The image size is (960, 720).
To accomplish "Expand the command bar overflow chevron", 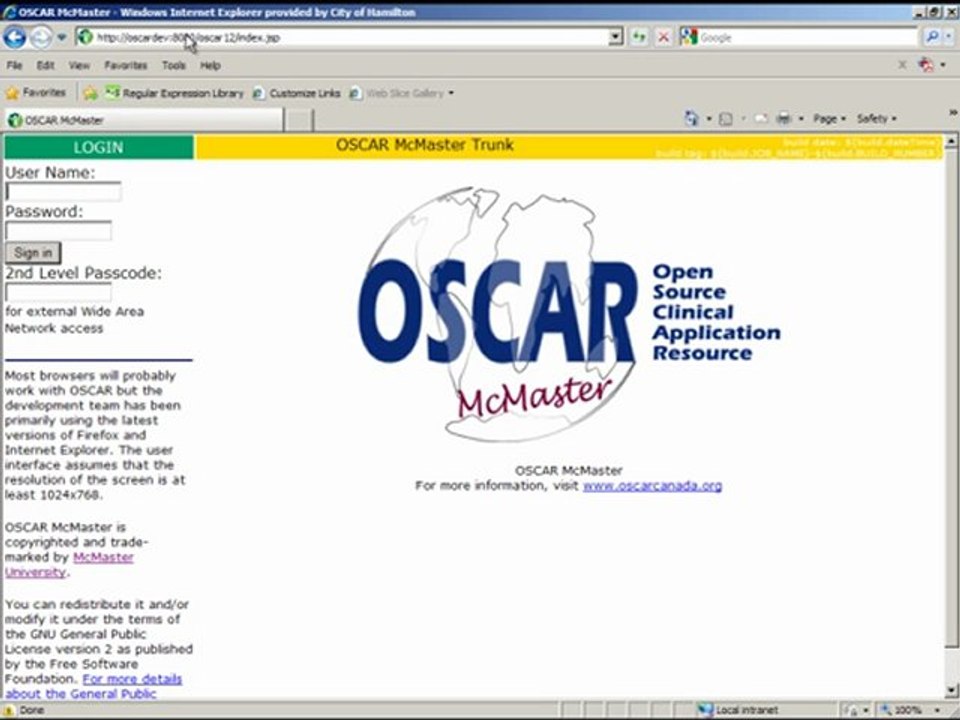I will click(953, 113).
